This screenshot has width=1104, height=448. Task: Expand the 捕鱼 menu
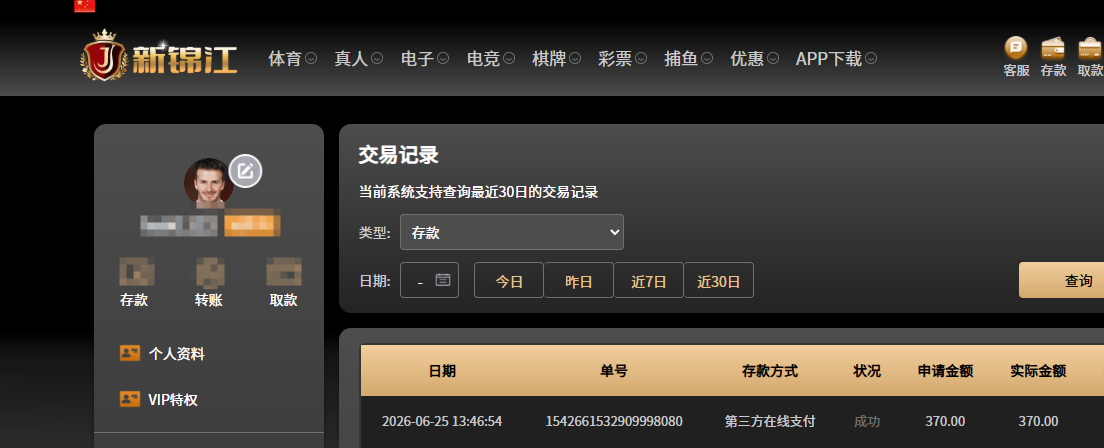click(689, 58)
